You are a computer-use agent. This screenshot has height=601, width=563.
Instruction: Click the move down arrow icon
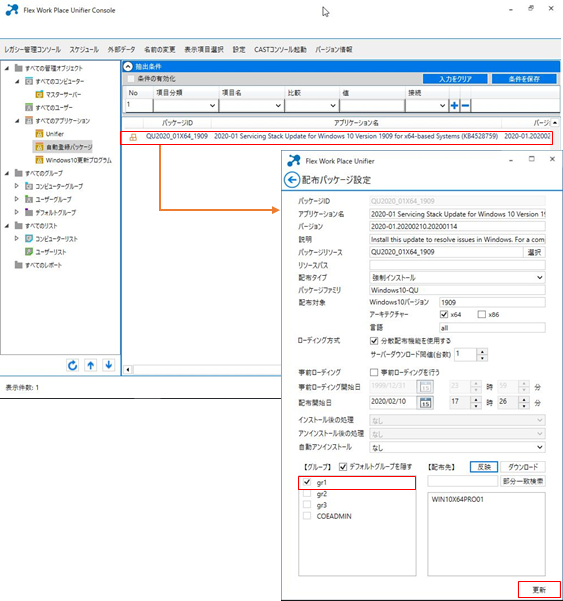click(108, 365)
